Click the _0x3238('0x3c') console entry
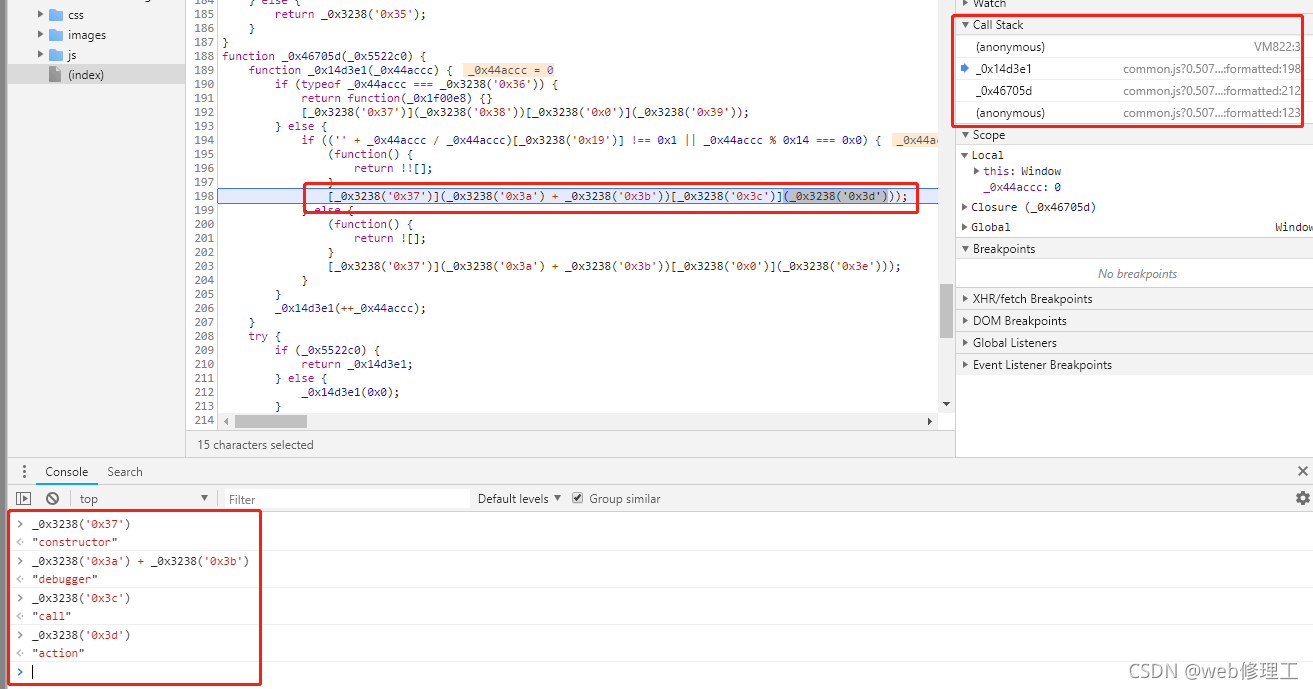Image resolution: width=1313 pixels, height=689 pixels. [81, 598]
